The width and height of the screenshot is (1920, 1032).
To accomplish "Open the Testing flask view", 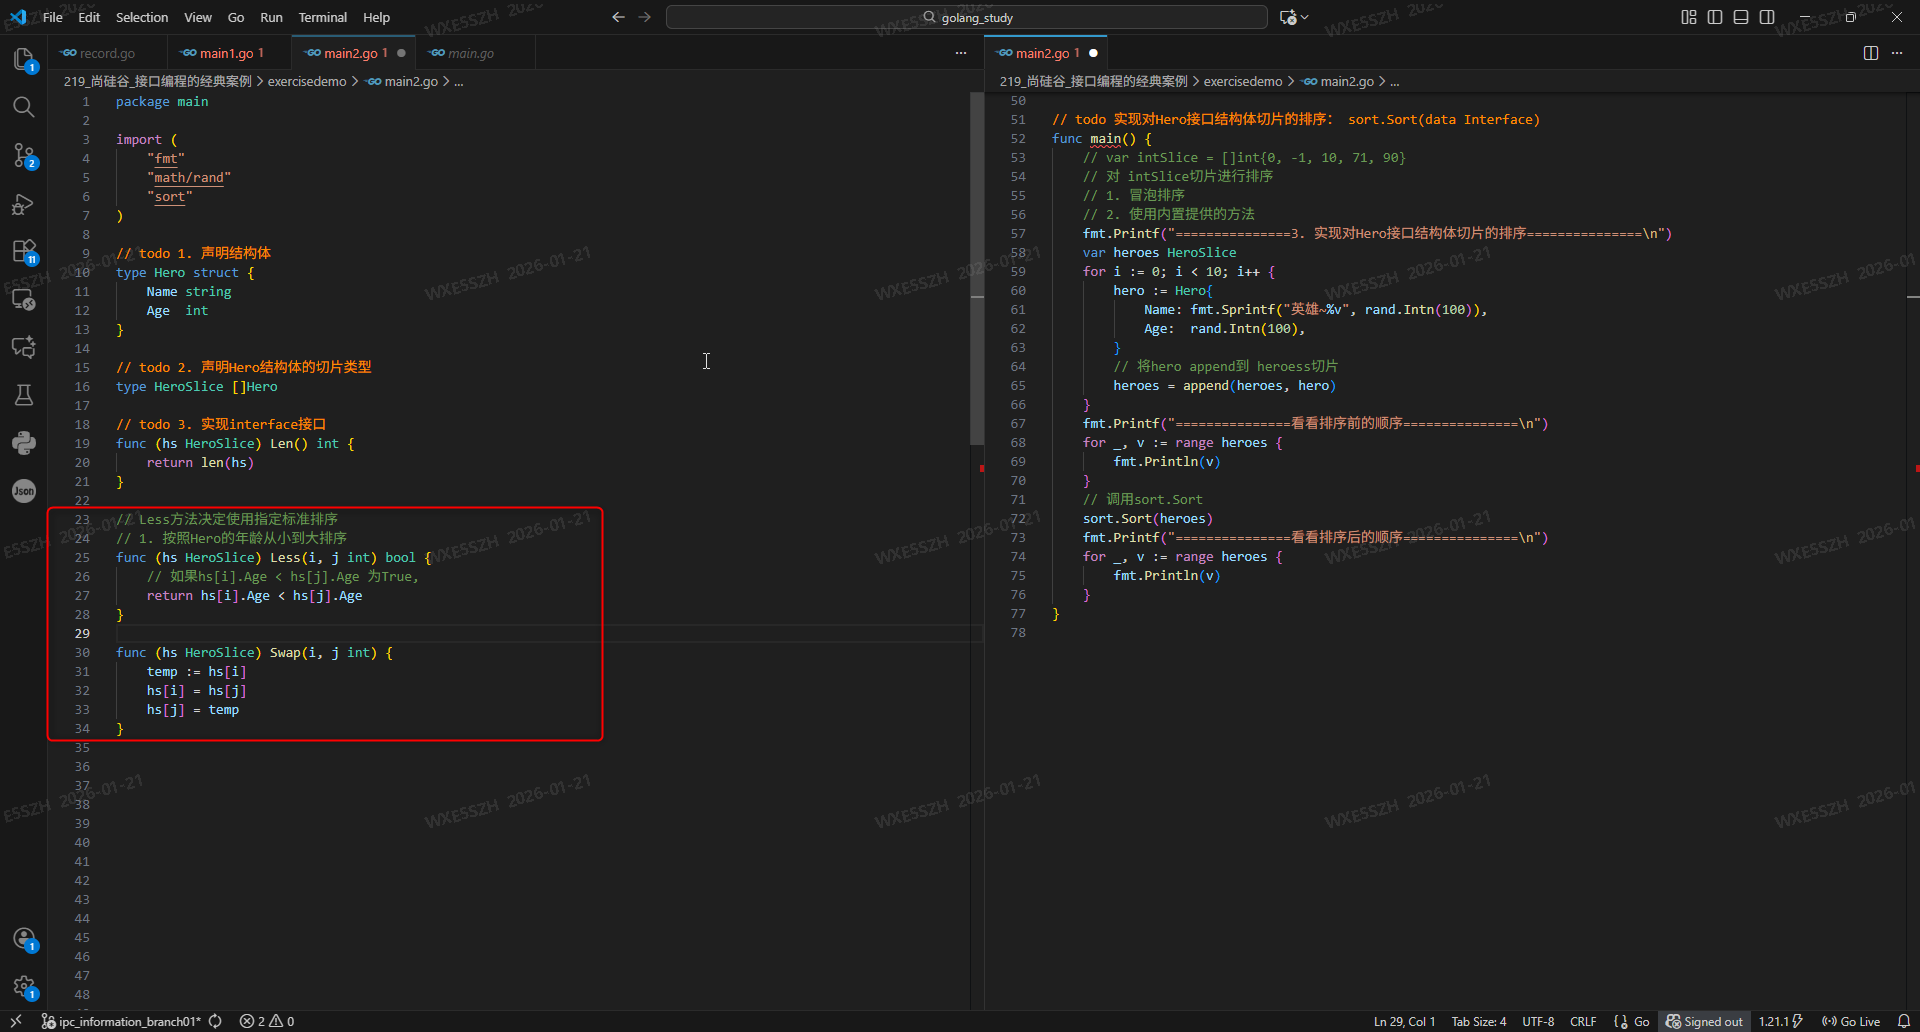I will click(x=24, y=395).
